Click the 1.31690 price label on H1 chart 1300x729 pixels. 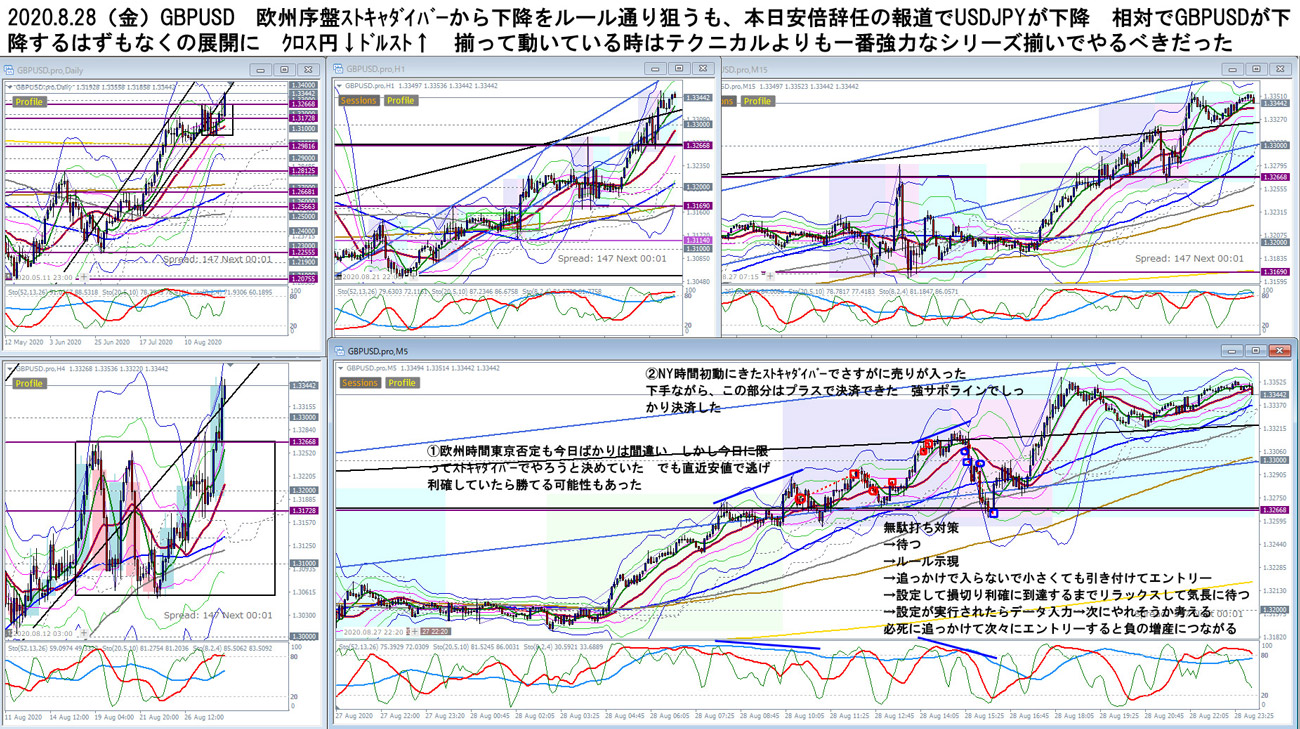pos(698,205)
